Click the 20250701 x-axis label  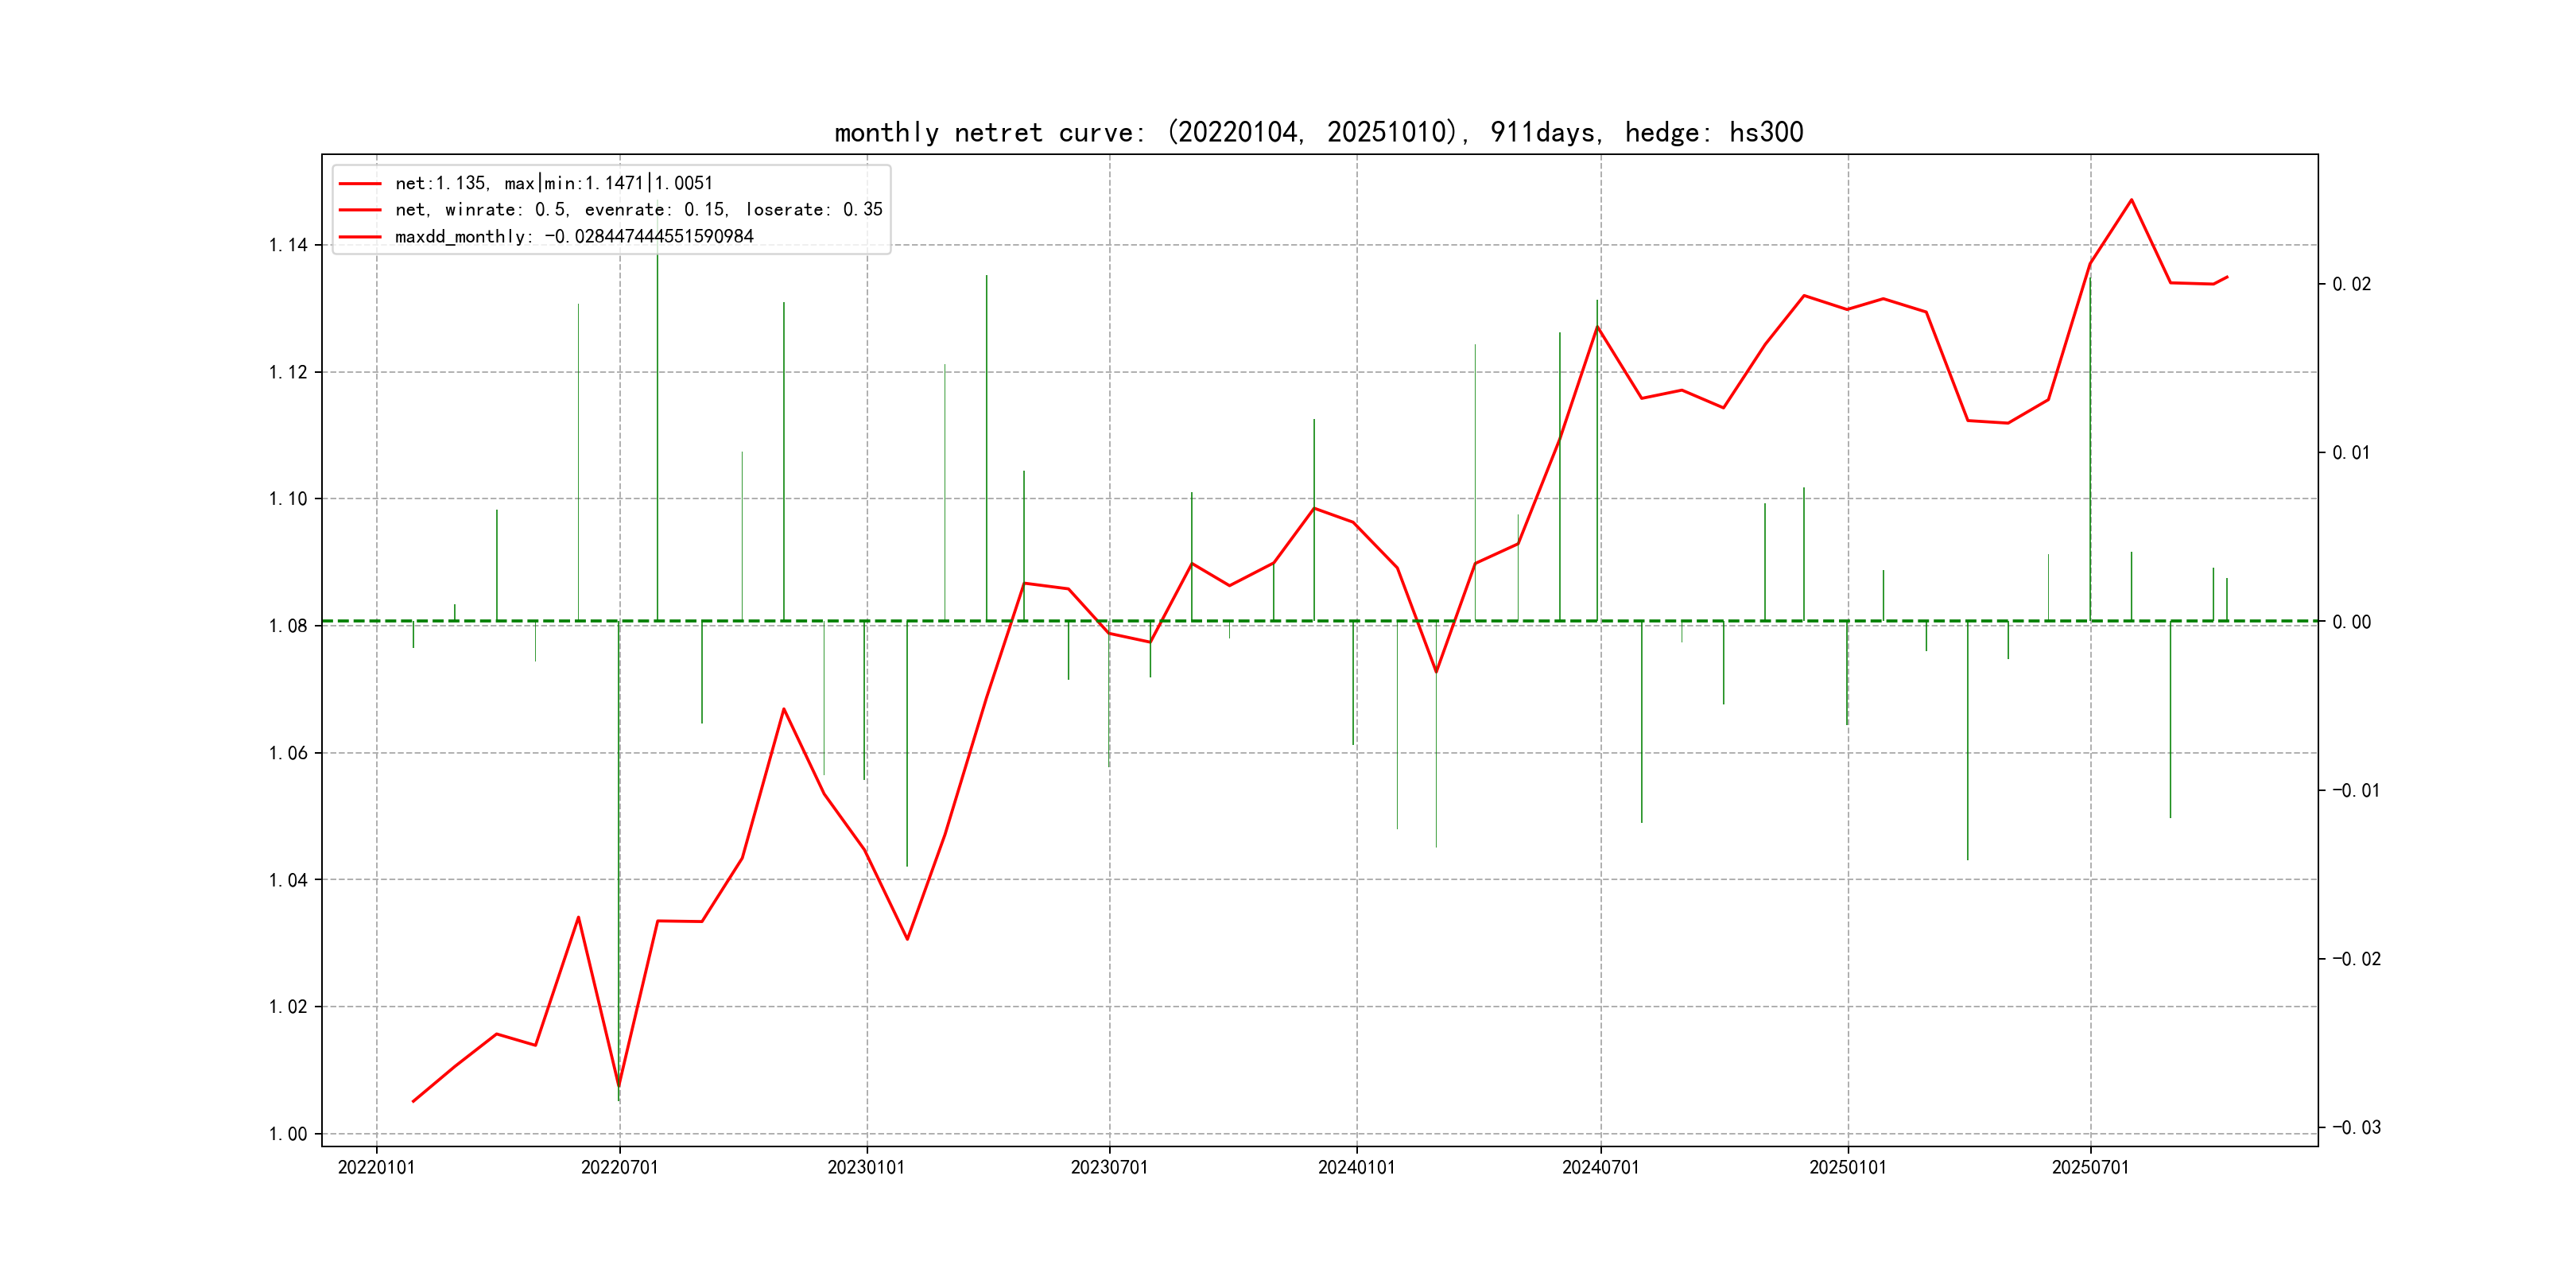[2090, 1168]
